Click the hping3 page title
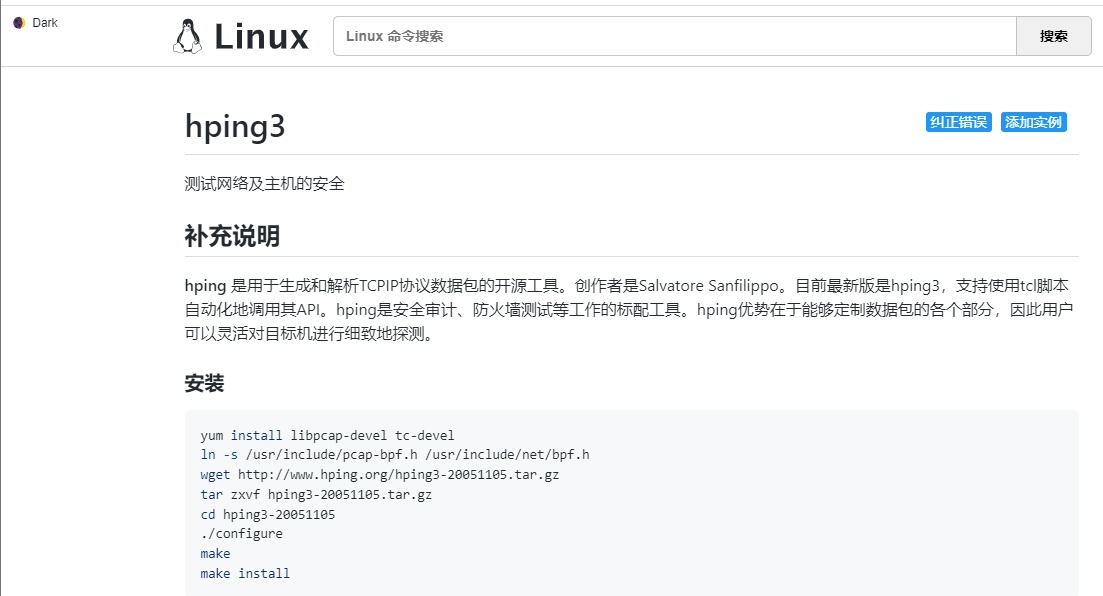1103x596 pixels. 234,127
